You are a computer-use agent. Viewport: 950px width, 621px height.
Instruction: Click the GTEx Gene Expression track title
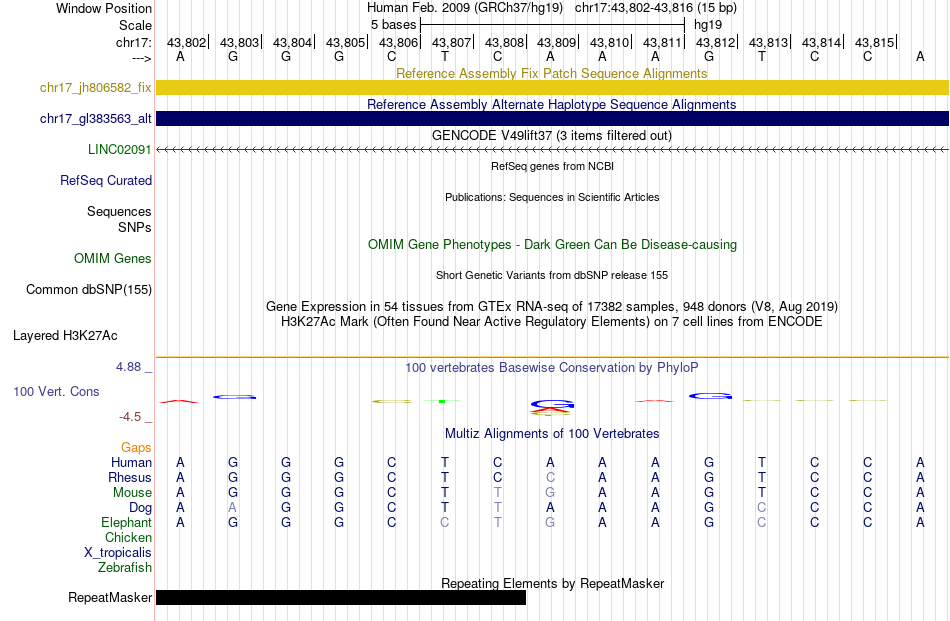(551, 307)
